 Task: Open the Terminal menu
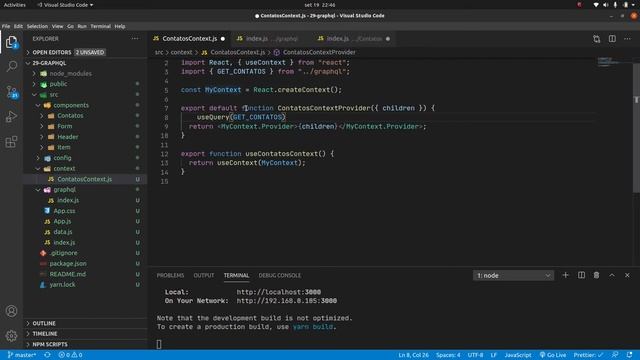[100, 26]
